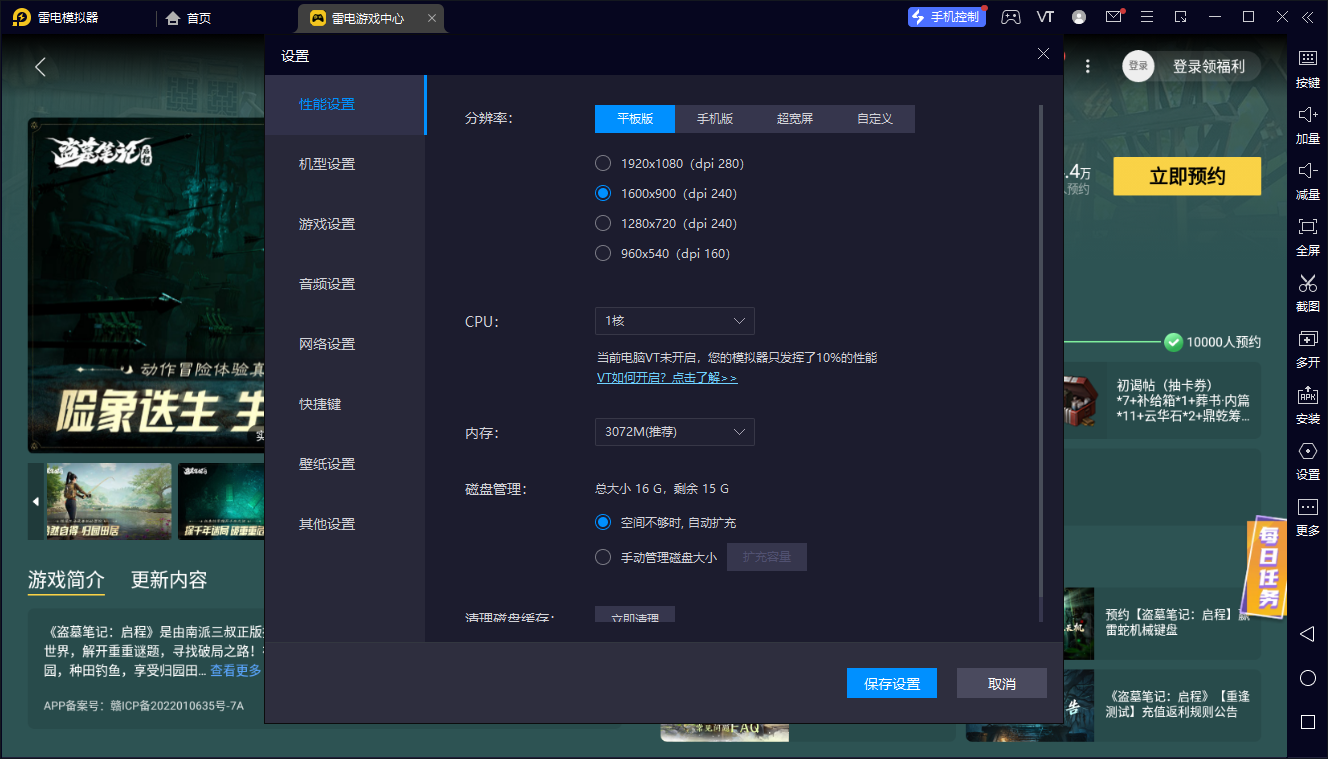Screen dimensions: 1328x759
Task: Open the user account avatar icon
Action: tap(1079, 17)
